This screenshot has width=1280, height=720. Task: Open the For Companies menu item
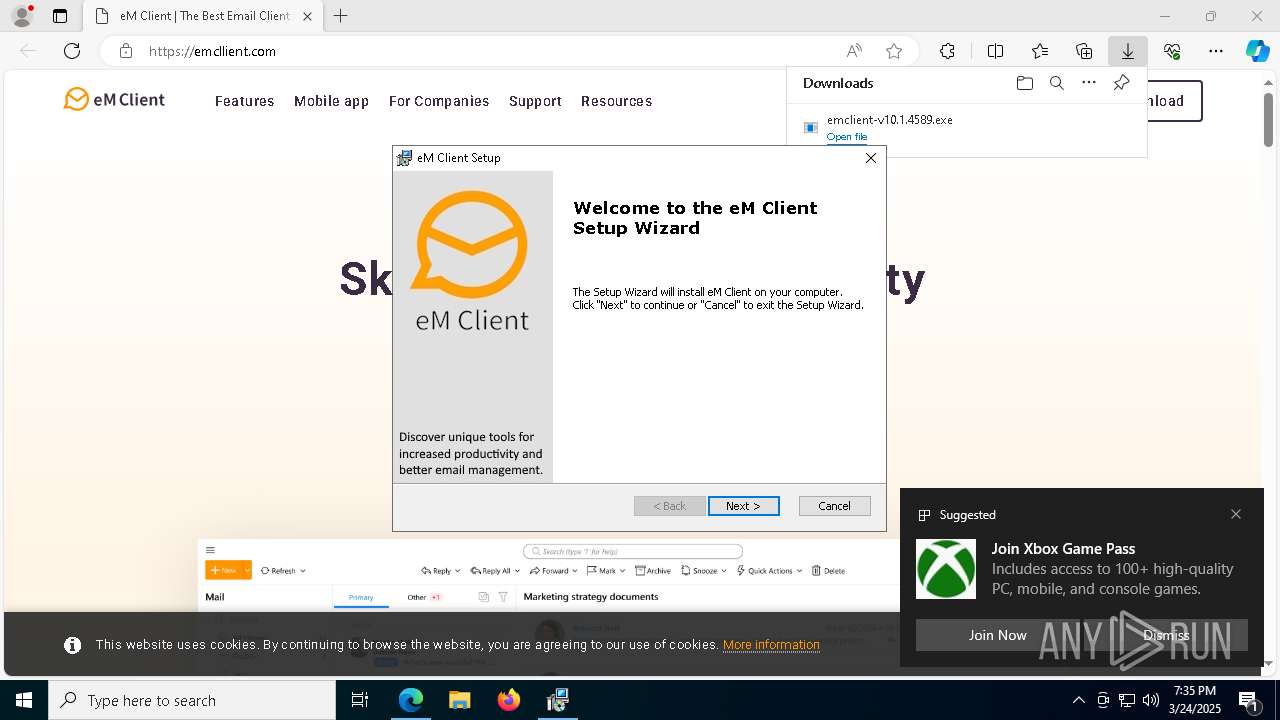[439, 101]
